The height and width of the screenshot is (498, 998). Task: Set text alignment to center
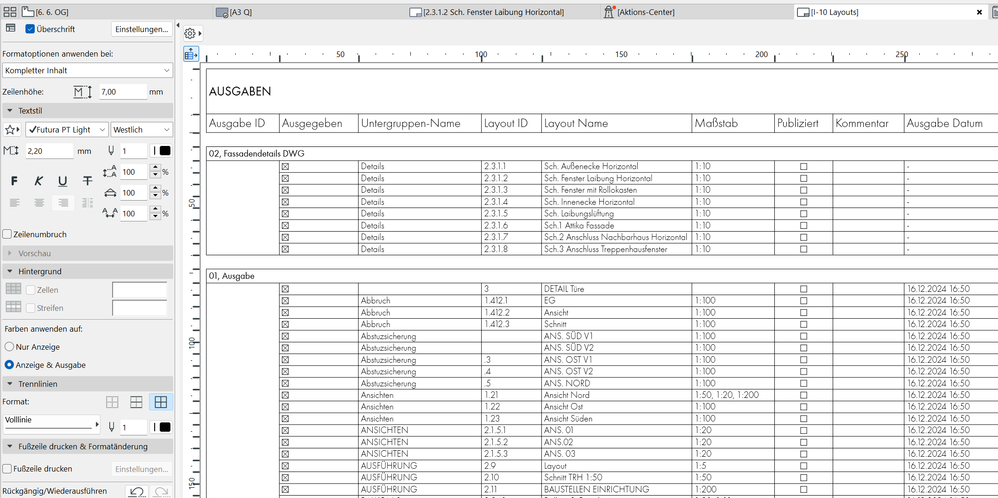39,203
